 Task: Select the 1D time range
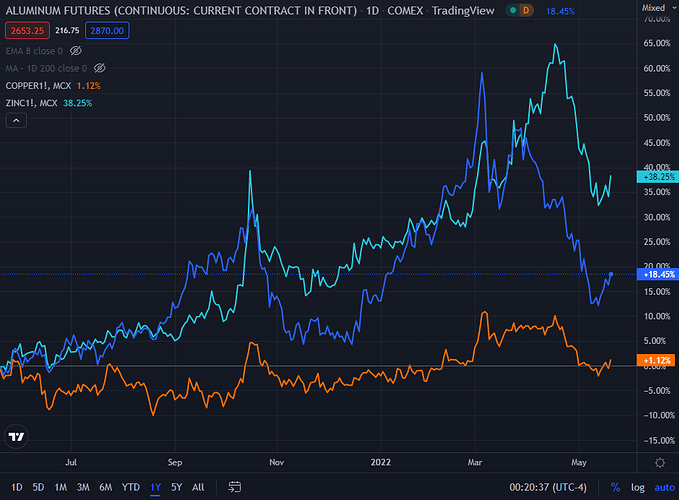tap(16, 487)
